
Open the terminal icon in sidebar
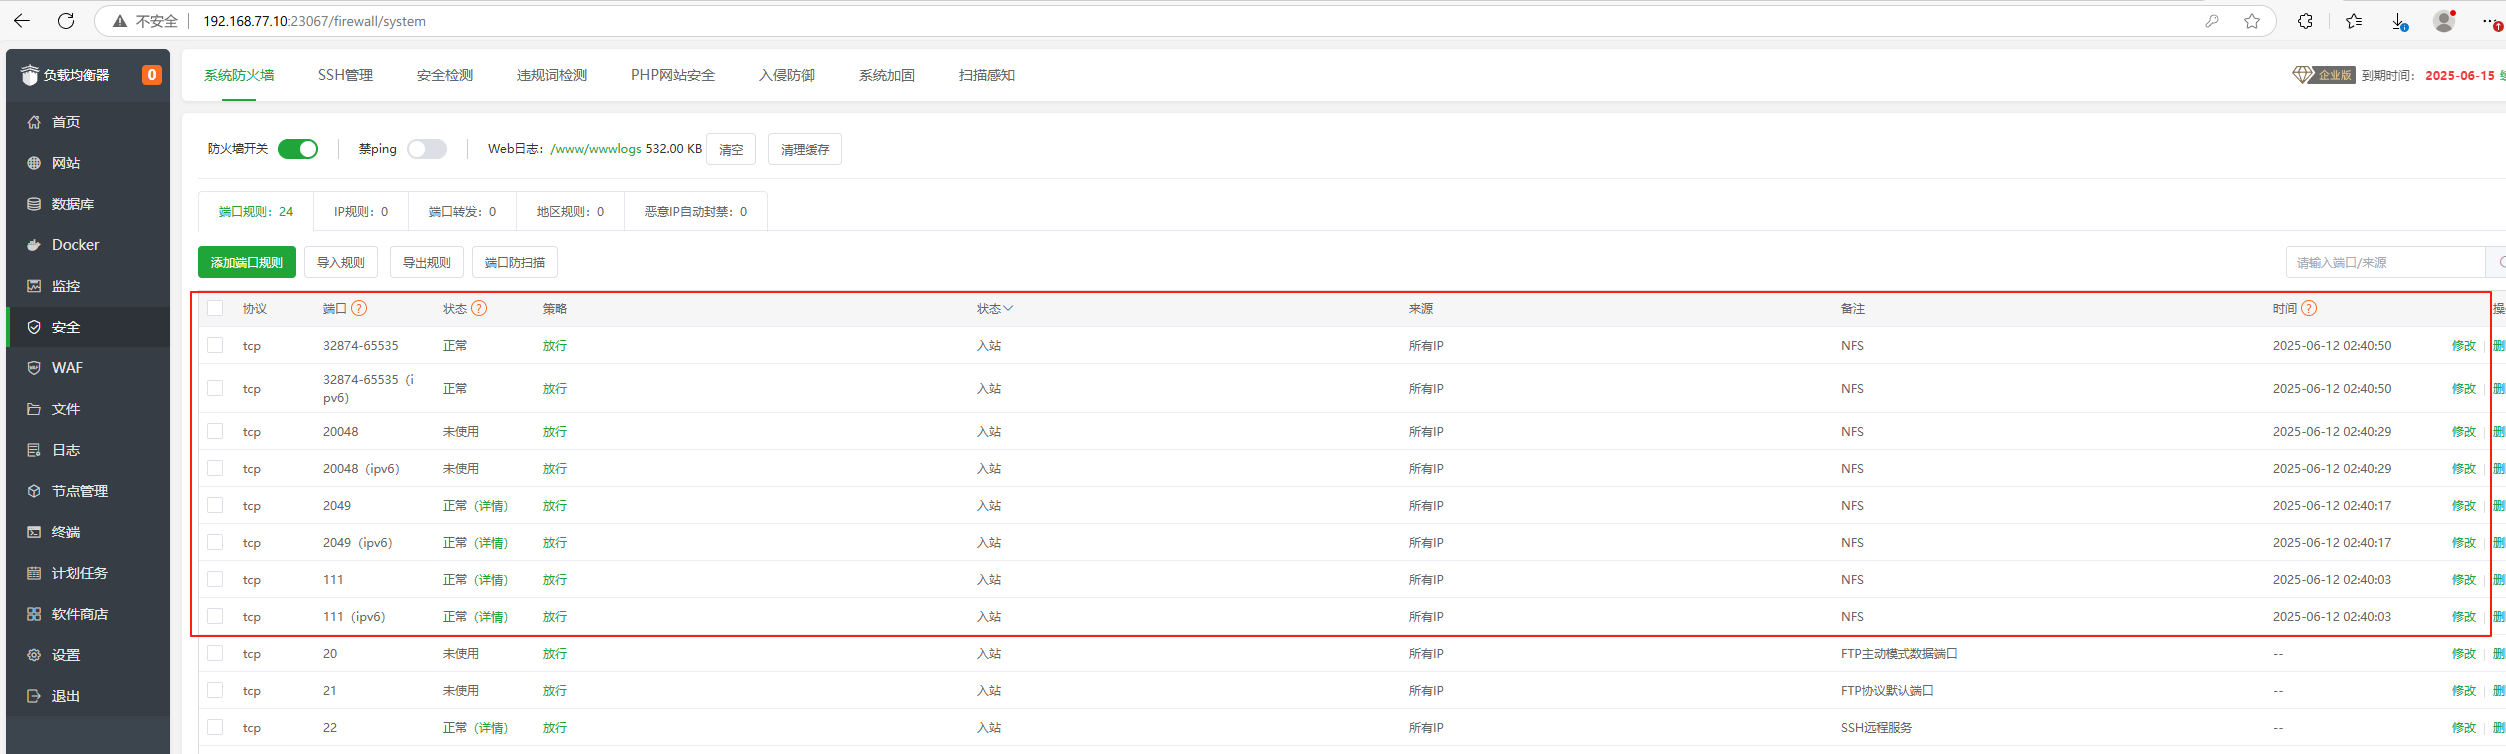click(x=34, y=532)
